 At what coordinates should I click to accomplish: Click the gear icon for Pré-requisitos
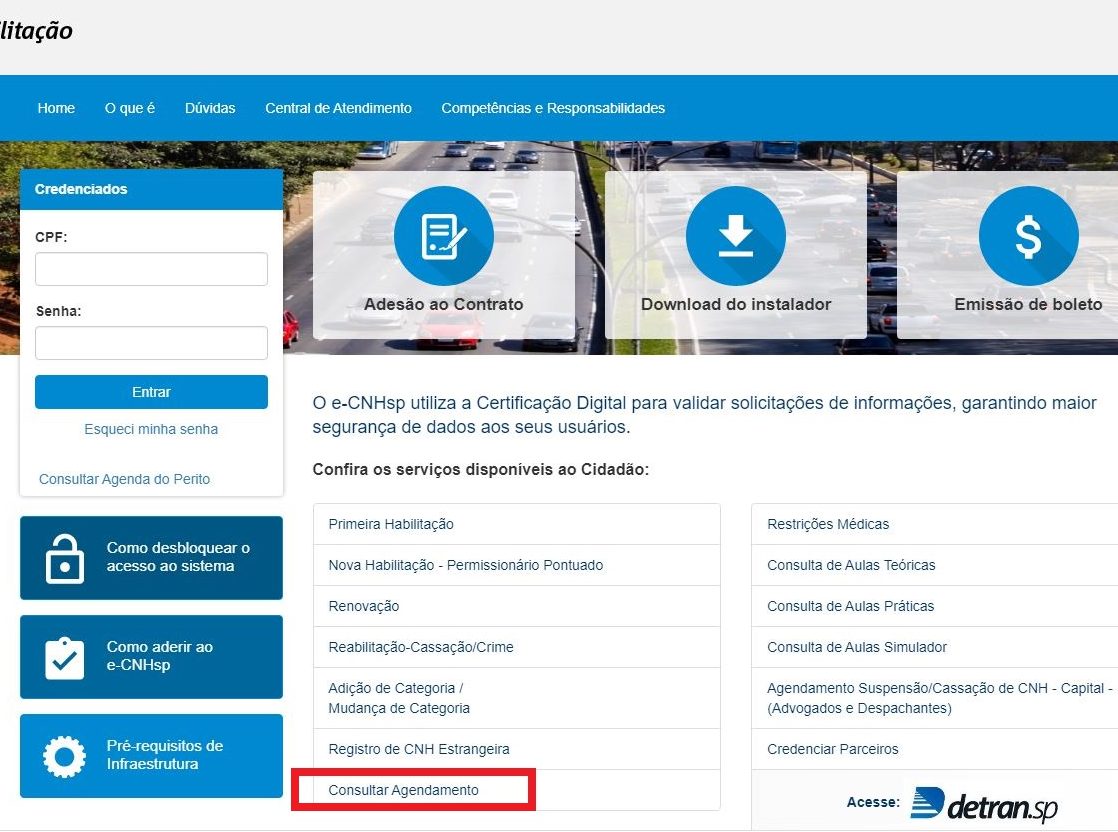pyautogui.click(x=64, y=756)
